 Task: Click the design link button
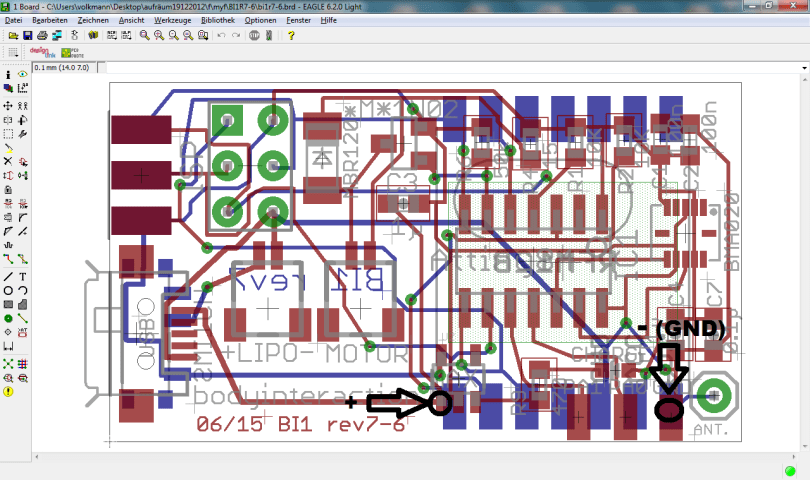40,51
